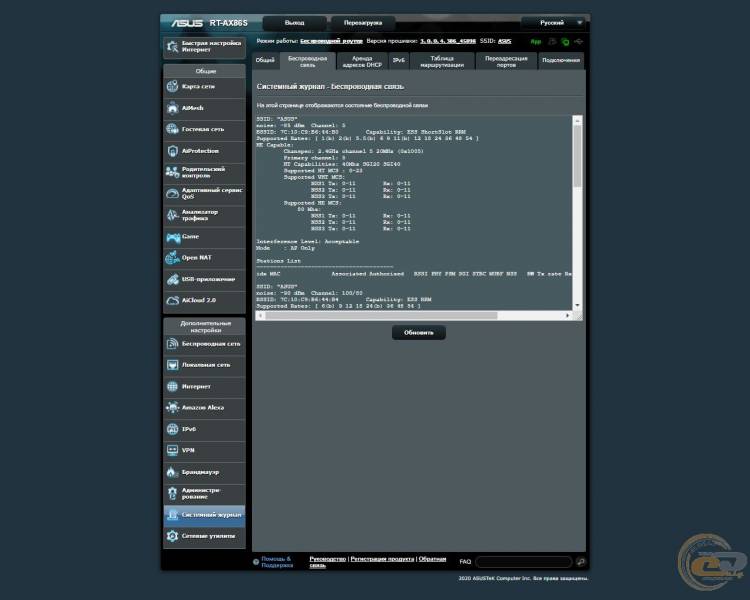Open the Game controller icon

pyautogui.click(x=172, y=236)
